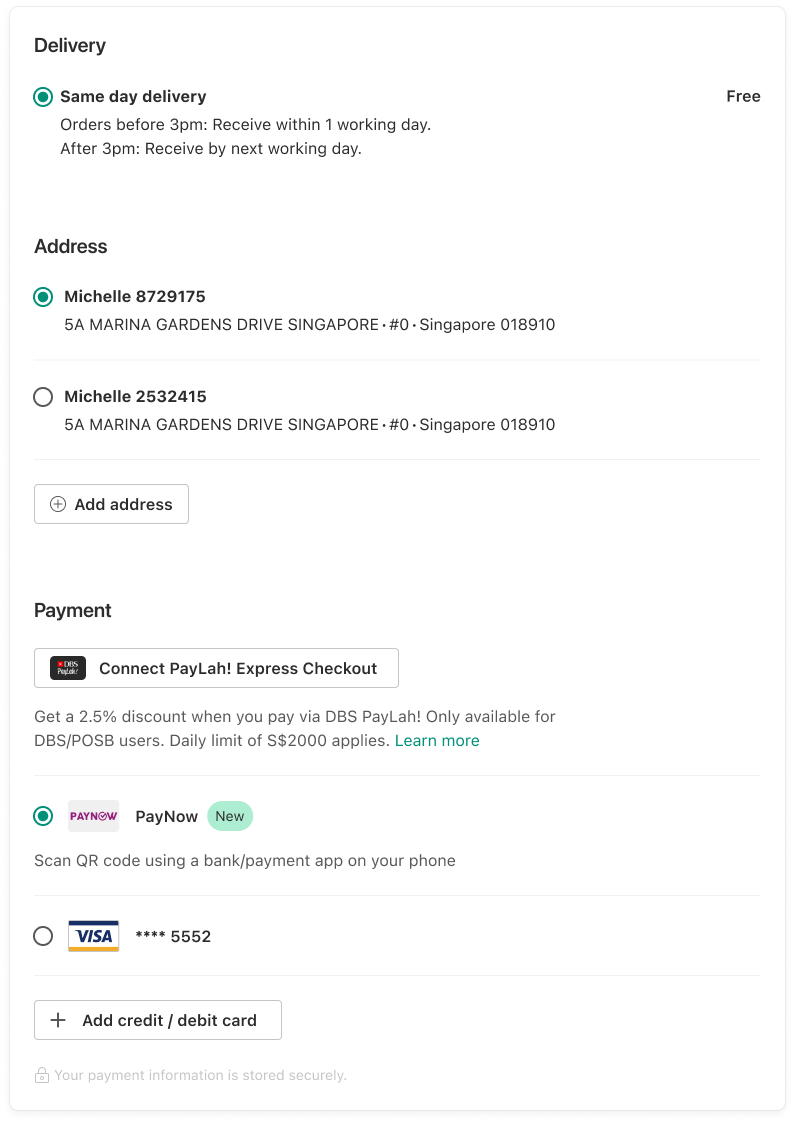This screenshot has height=1123, width=795.
Task: Click the plus icon in Add credit card button
Action: point(58,1020)
